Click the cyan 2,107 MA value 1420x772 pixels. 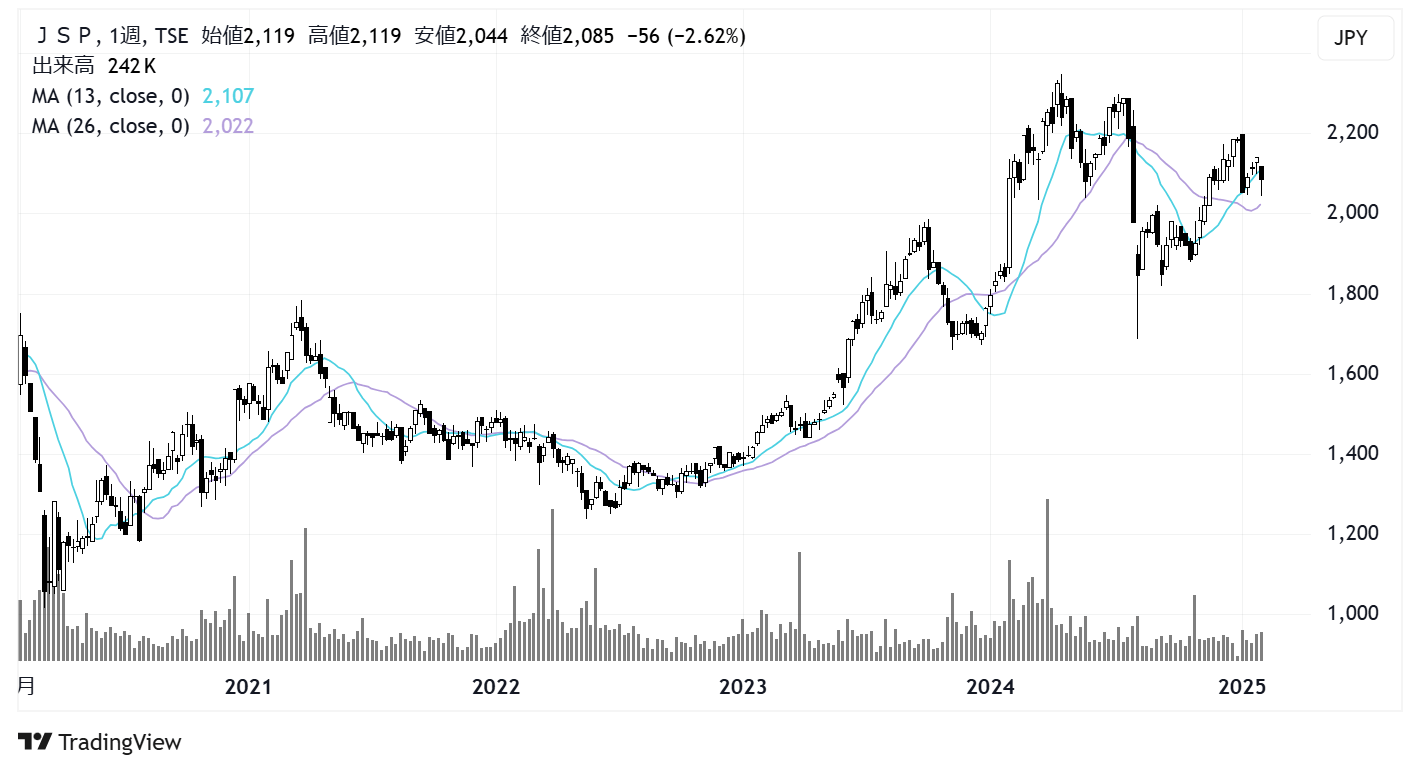point(228,96)
